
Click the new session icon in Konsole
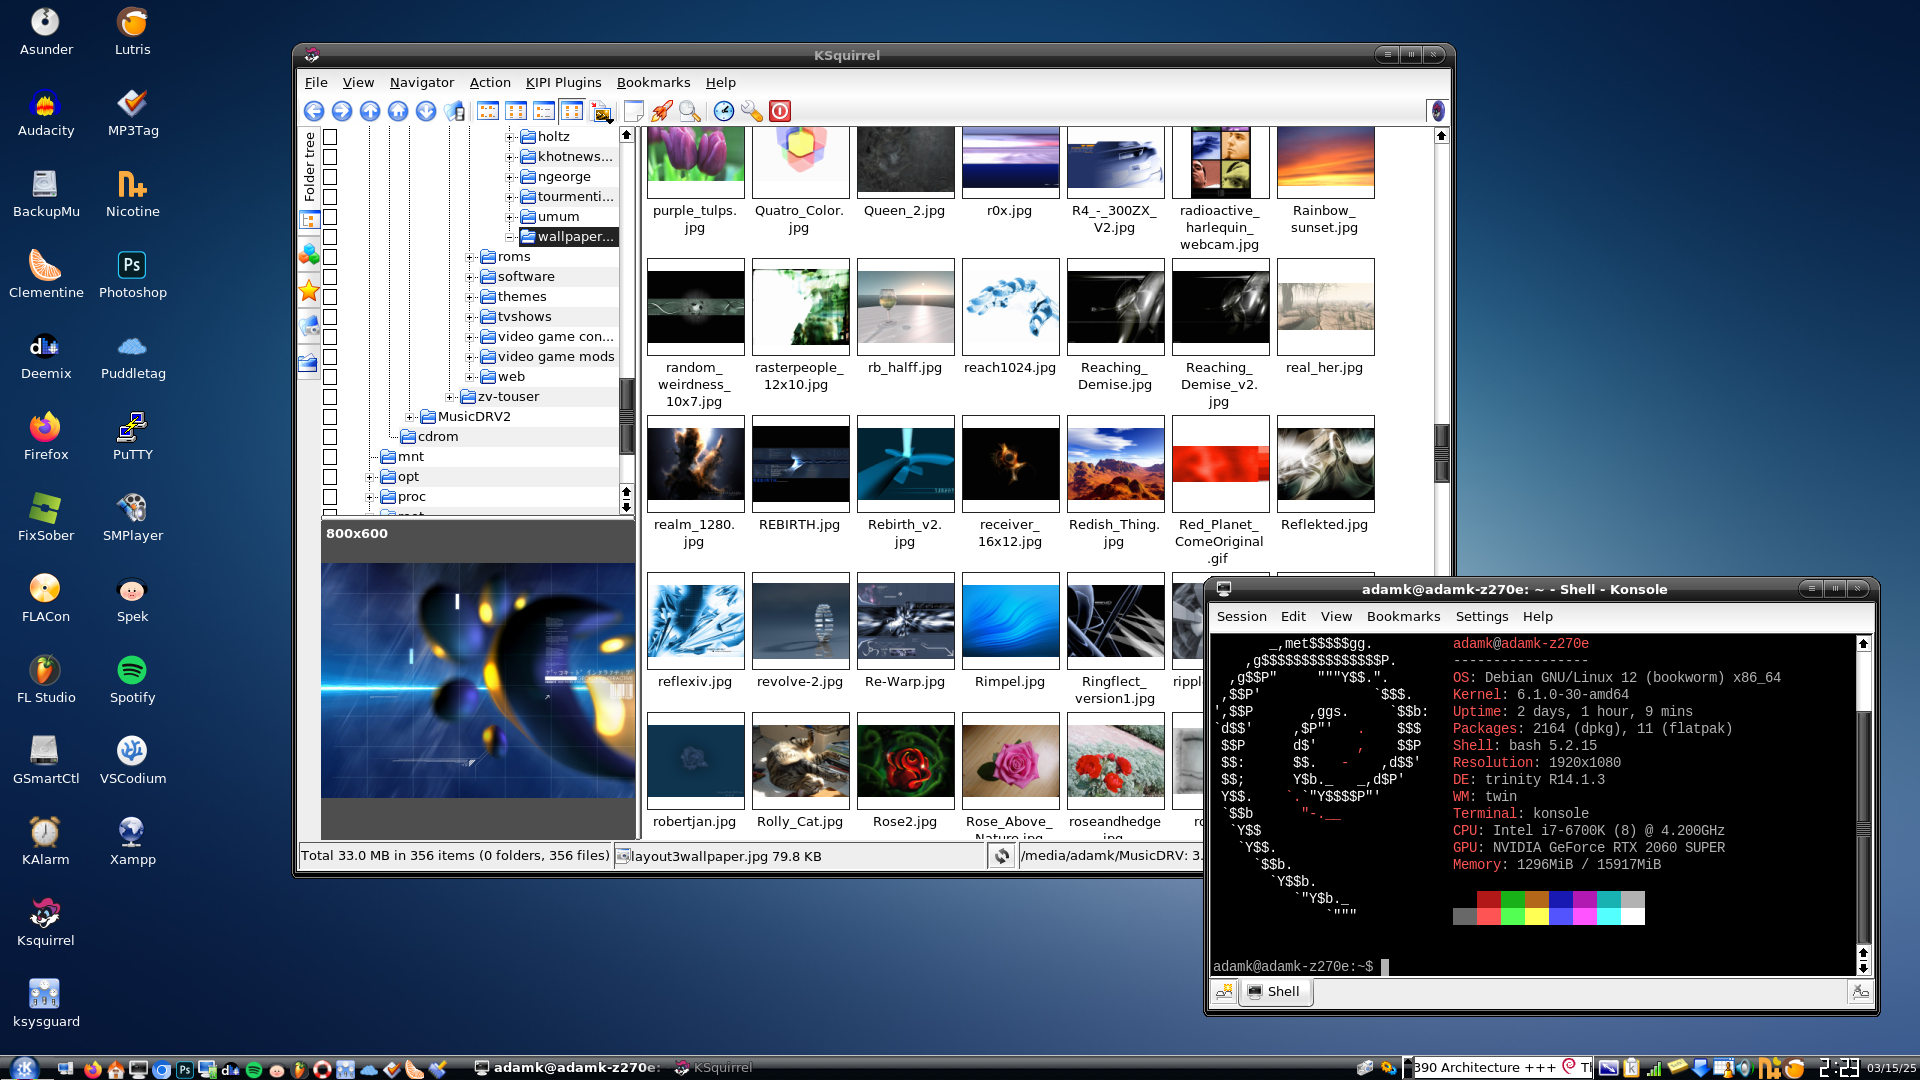pos(1224,992)
